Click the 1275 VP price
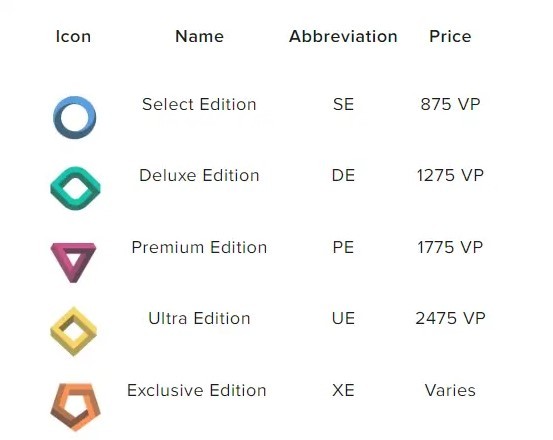553x440 pixels. pyautogui.click(x=450, y=175)
